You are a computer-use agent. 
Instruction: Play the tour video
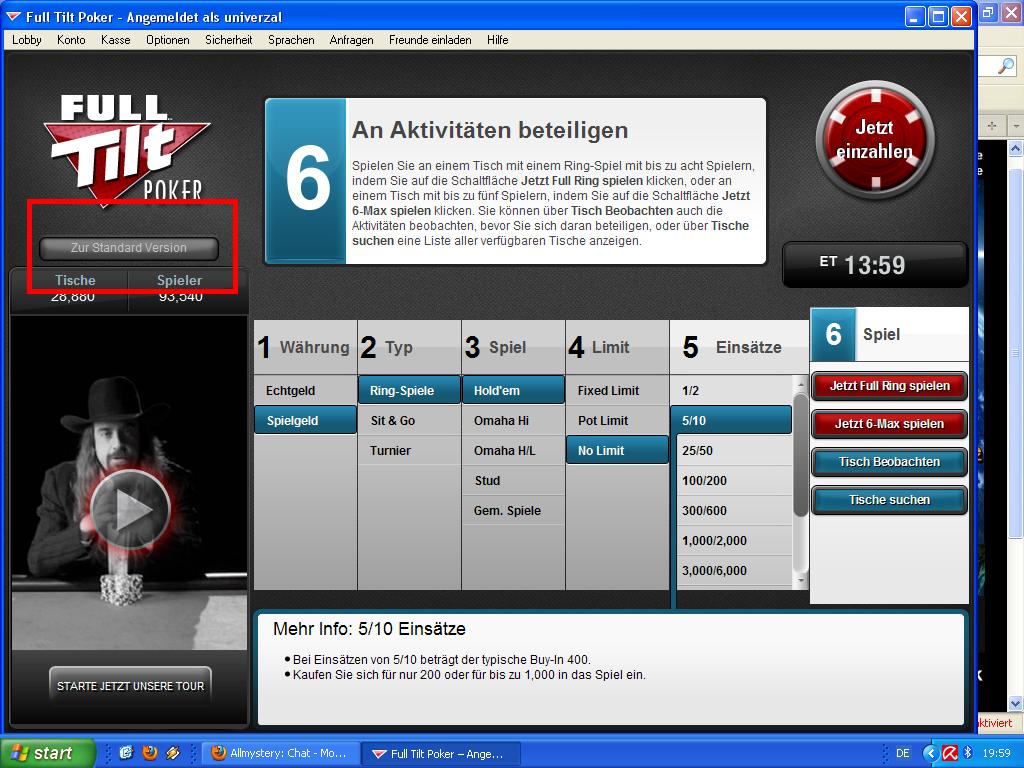click(130, 509)
